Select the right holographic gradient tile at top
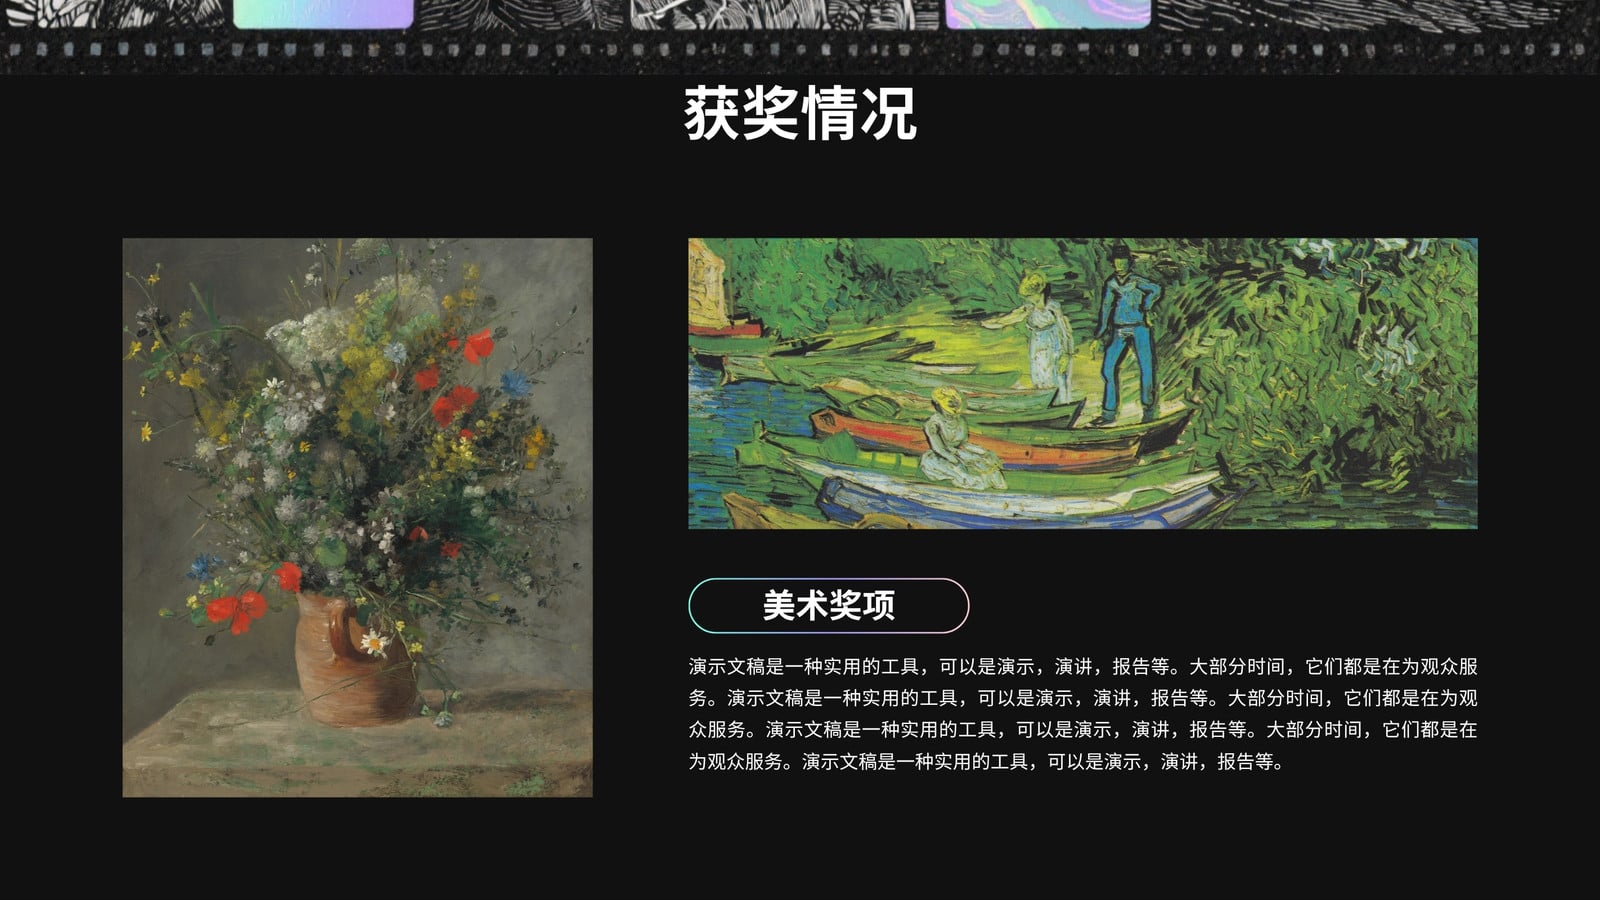The height and width of the screenshot is (900, 1600). (1048, 13)
